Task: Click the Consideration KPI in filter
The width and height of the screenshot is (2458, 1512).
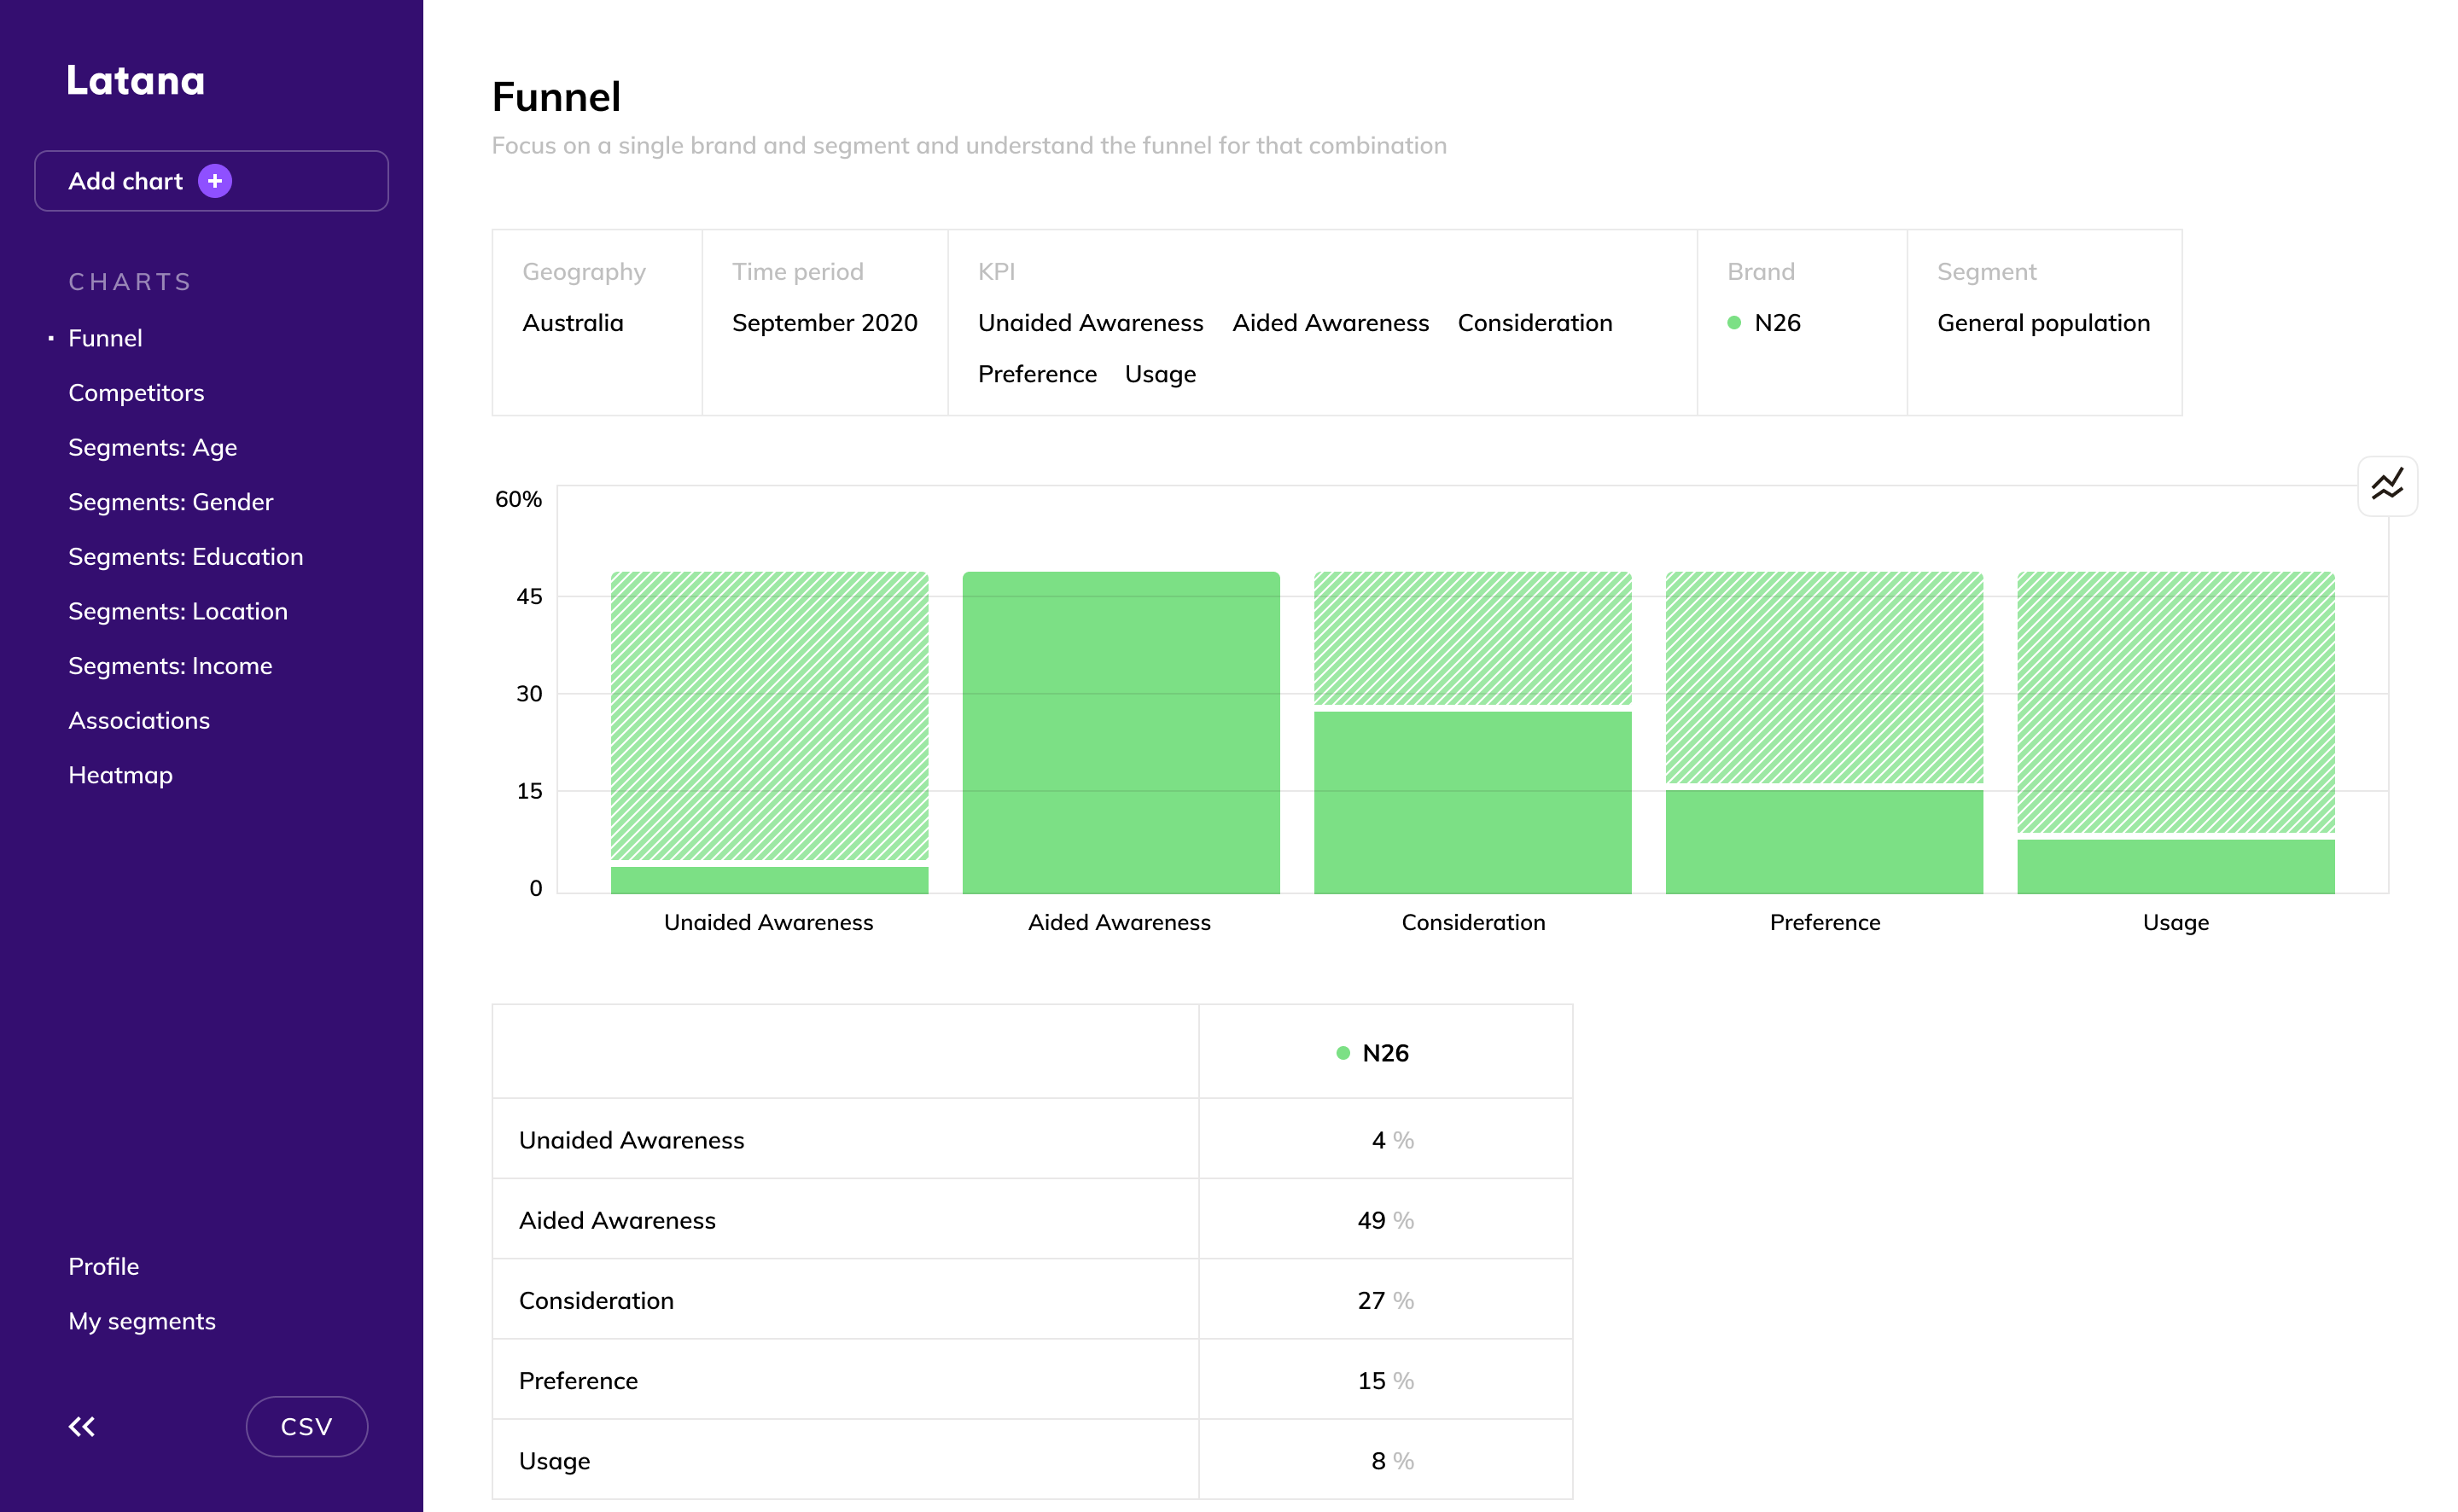Action: (1534, 323)
